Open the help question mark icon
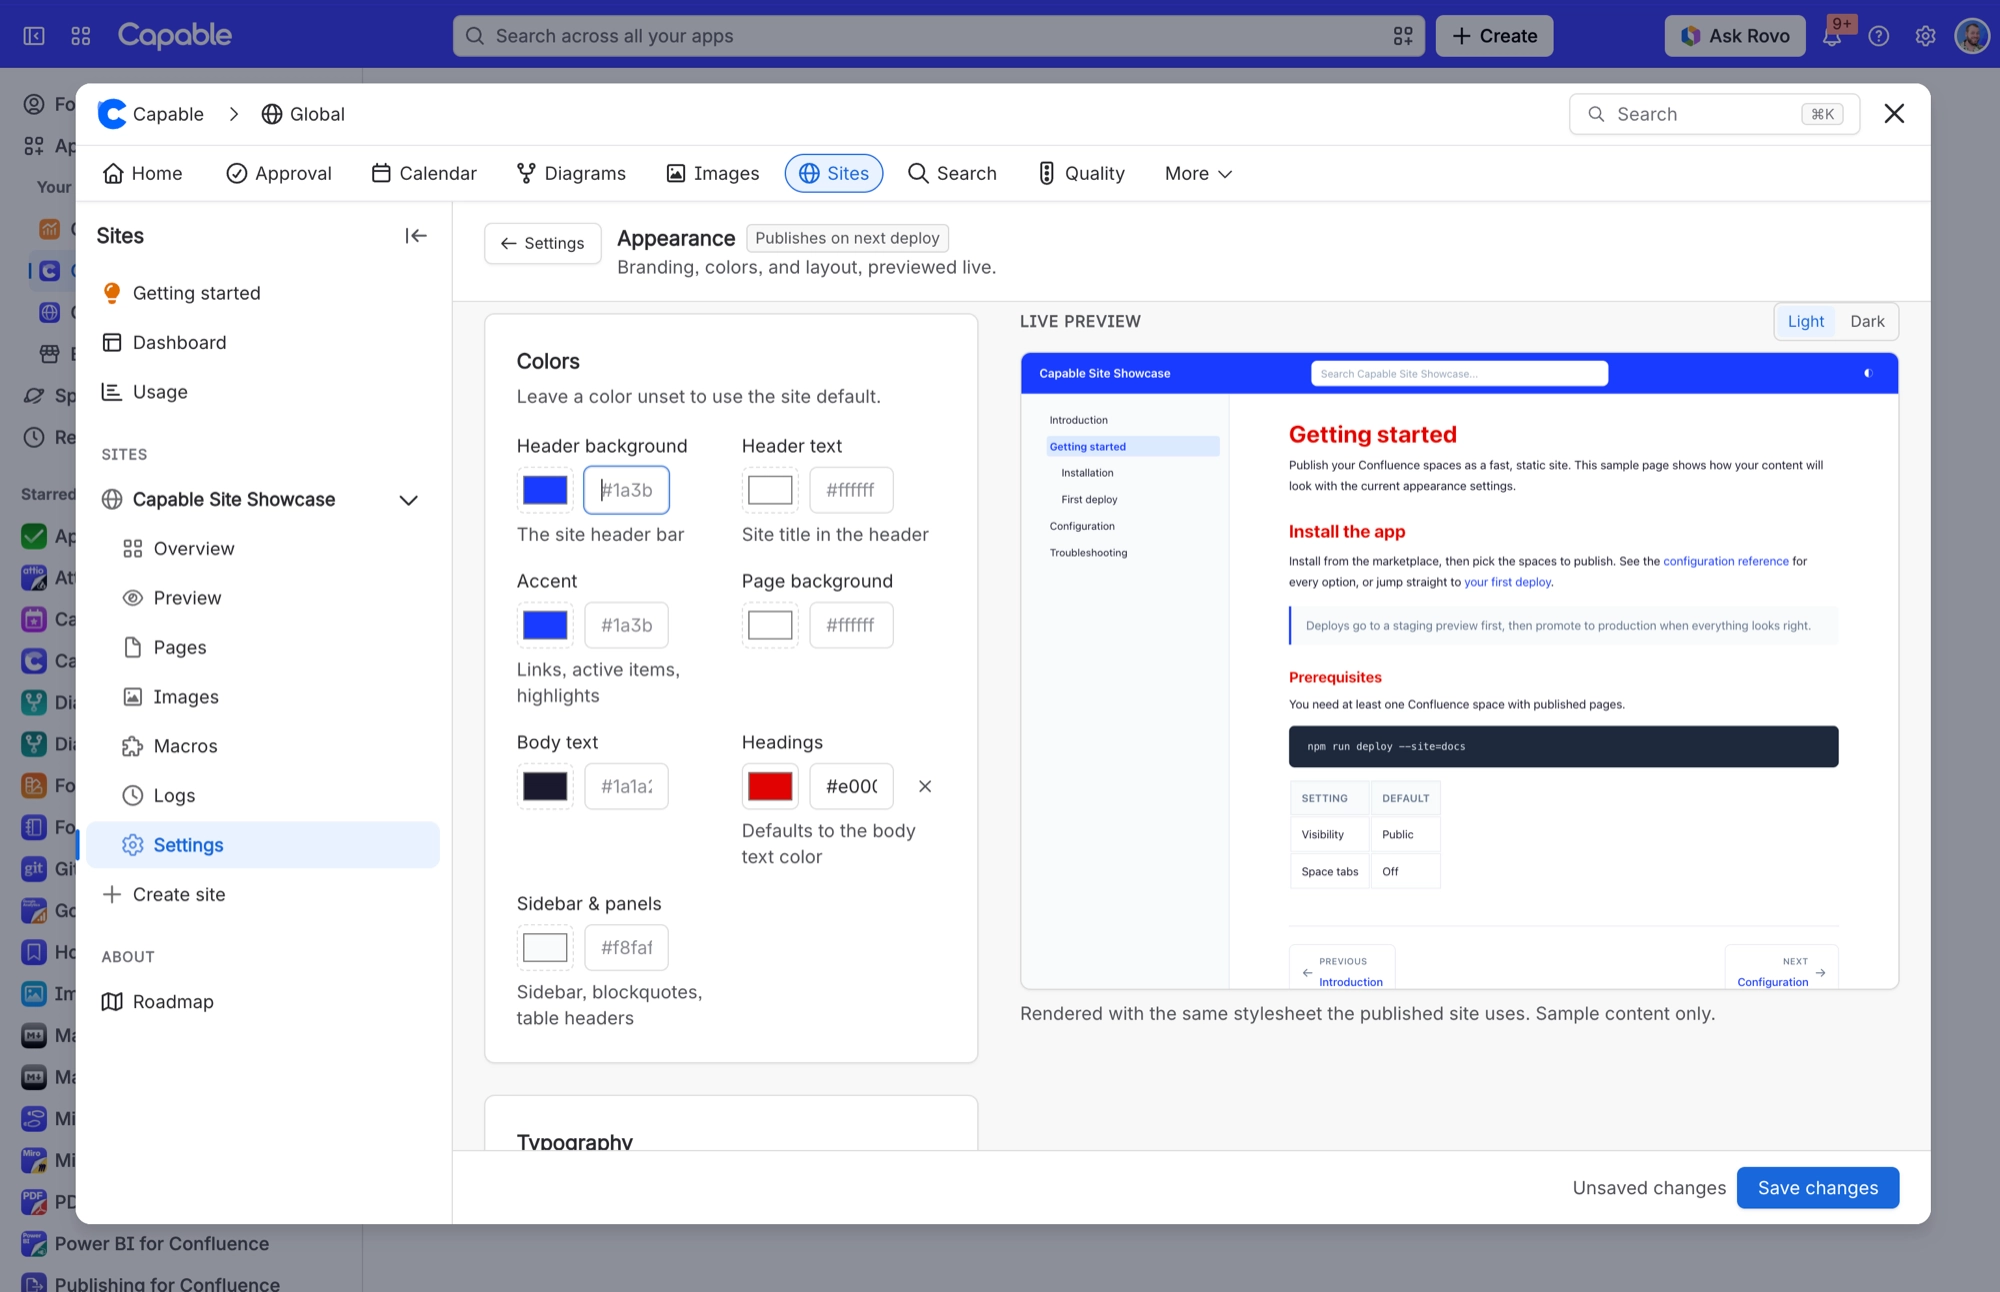 (1879, 36)
